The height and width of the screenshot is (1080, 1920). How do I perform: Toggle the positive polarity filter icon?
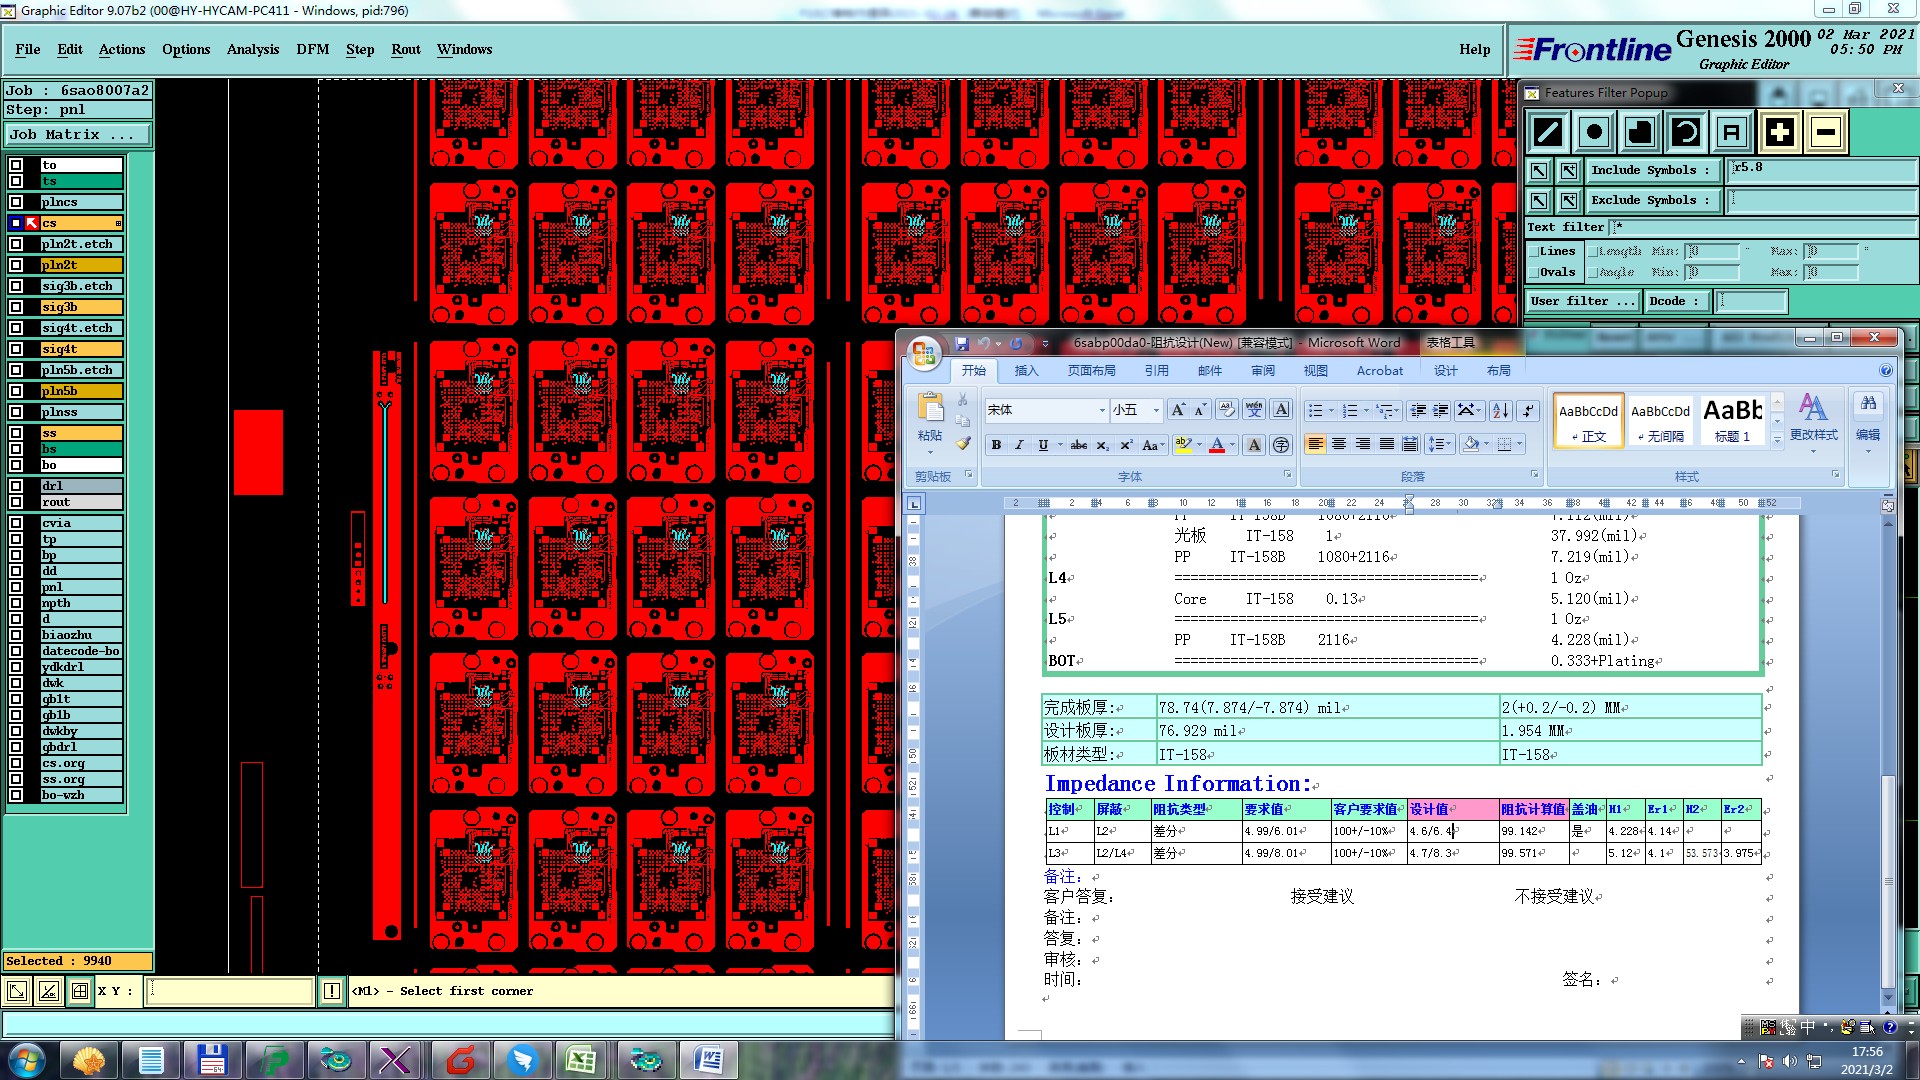click(x=1779, y=132)
